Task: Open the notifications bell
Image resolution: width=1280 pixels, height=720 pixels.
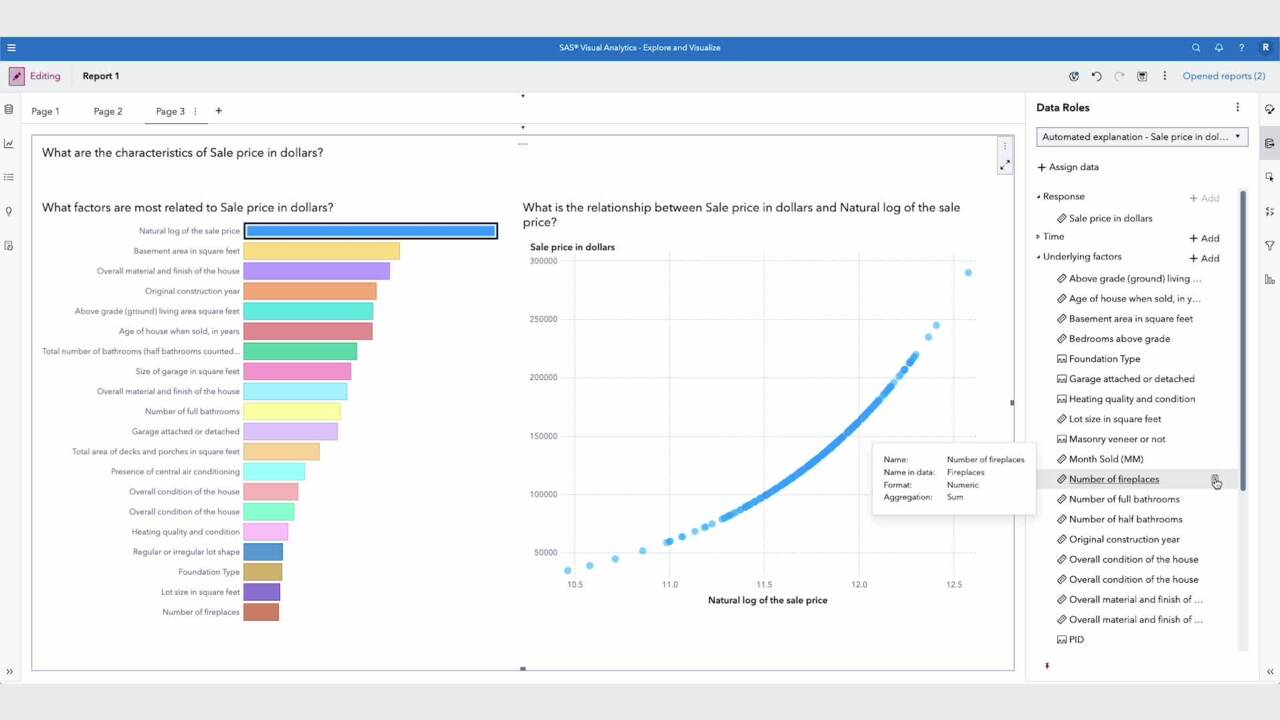Action: pos(1219,47)
